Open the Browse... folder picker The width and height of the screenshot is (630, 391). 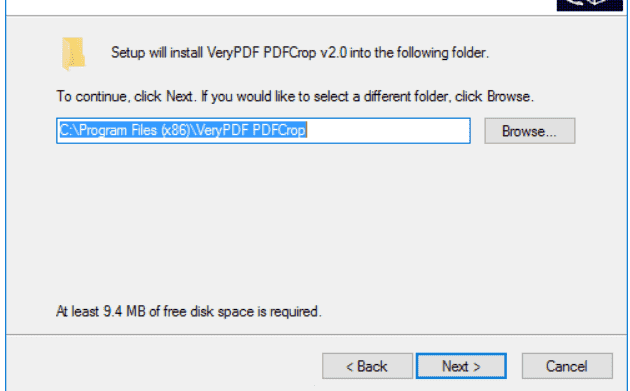coord(530,131)
